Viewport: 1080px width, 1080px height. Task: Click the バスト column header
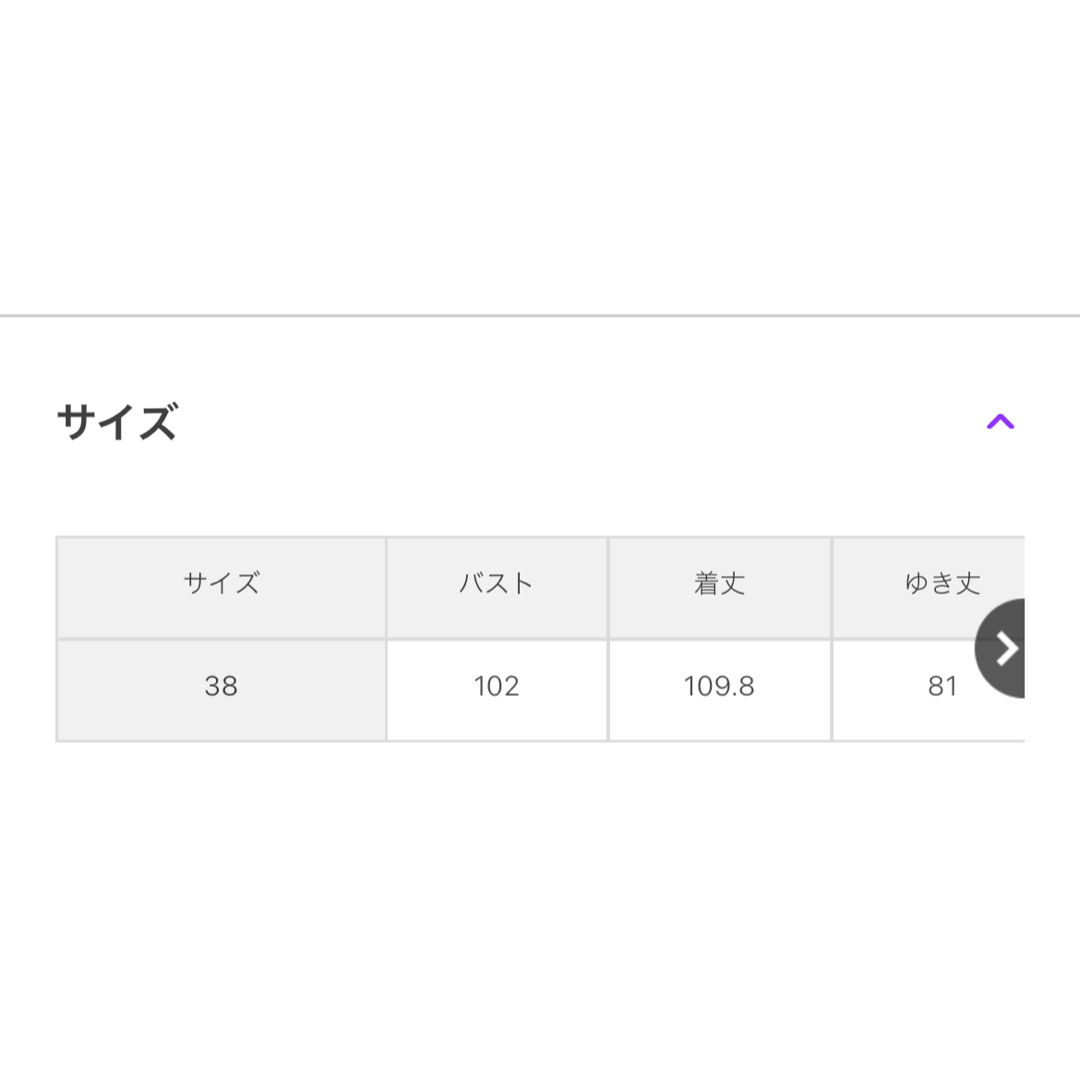[497, 588]
